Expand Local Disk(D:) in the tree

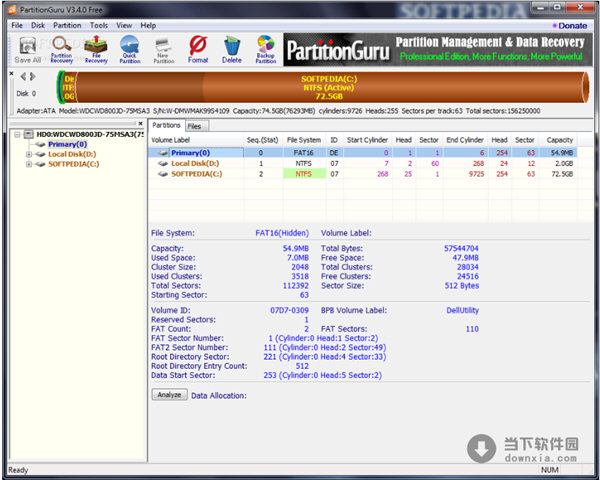[29, 154]
